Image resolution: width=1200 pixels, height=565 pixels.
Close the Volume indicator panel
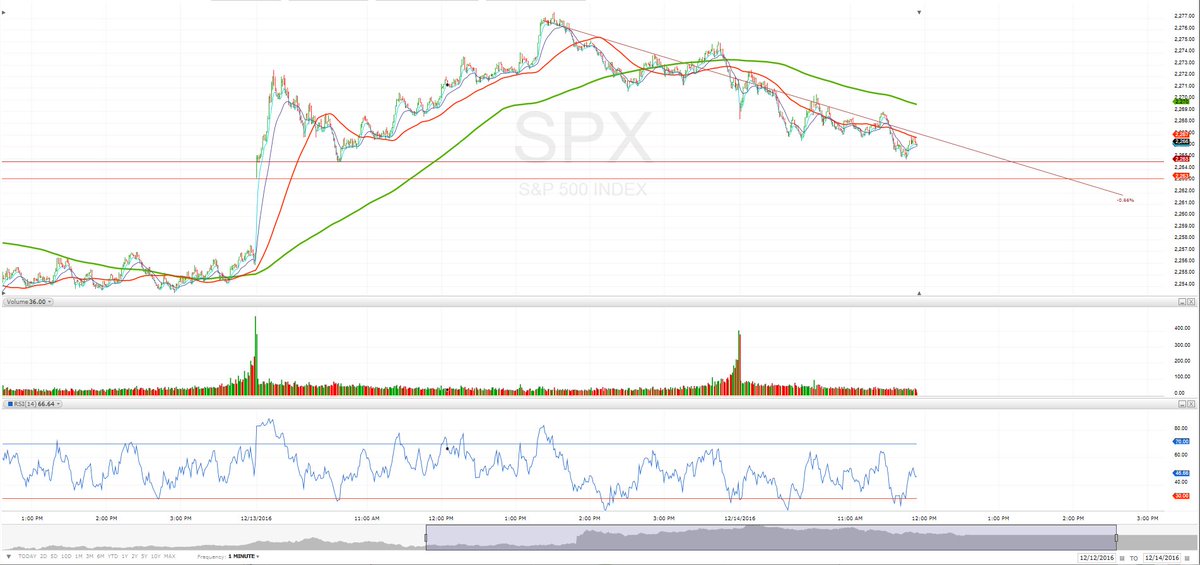pos(1191,301)
